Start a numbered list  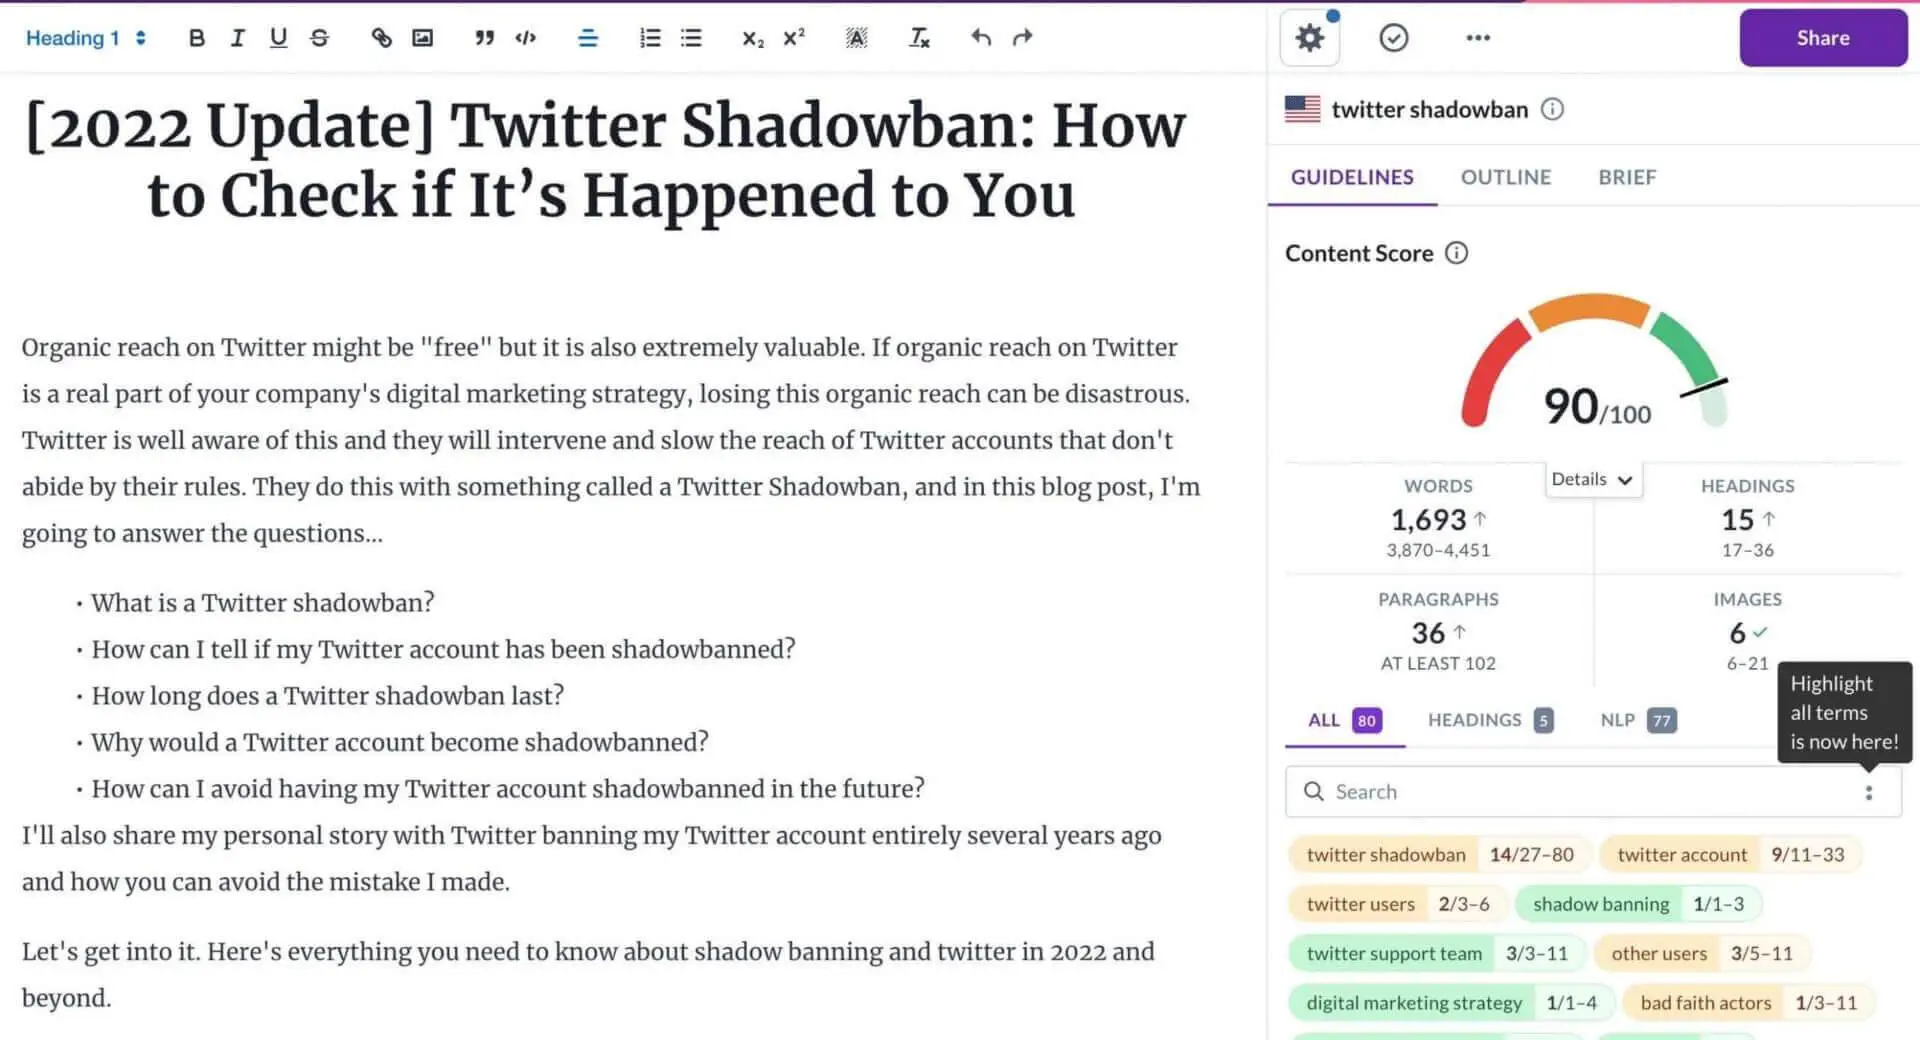pyautogui.click(x=650, y=38)
